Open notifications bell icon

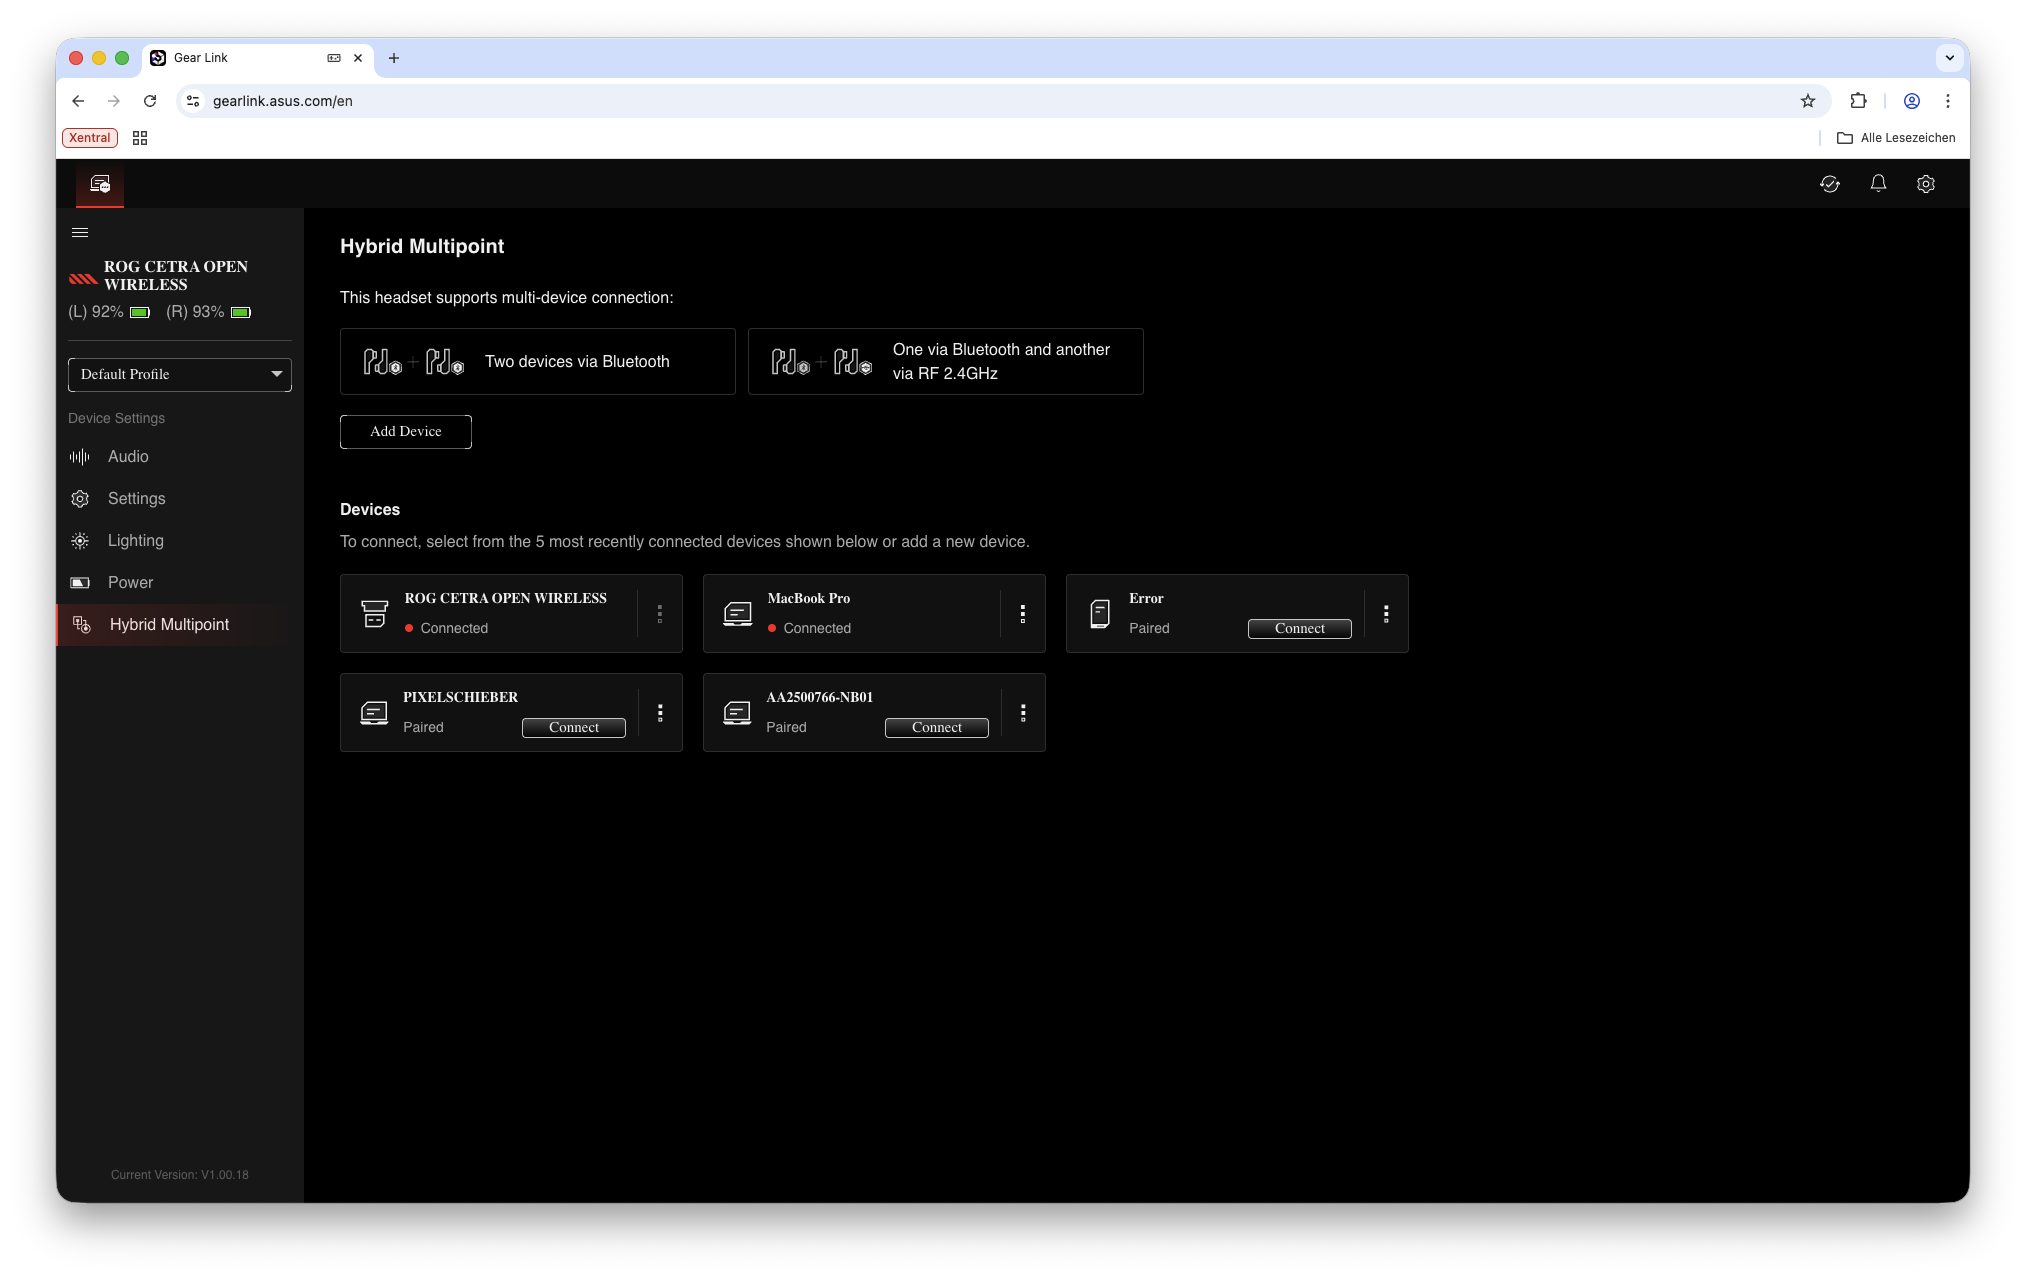[x=1878, y=184]
